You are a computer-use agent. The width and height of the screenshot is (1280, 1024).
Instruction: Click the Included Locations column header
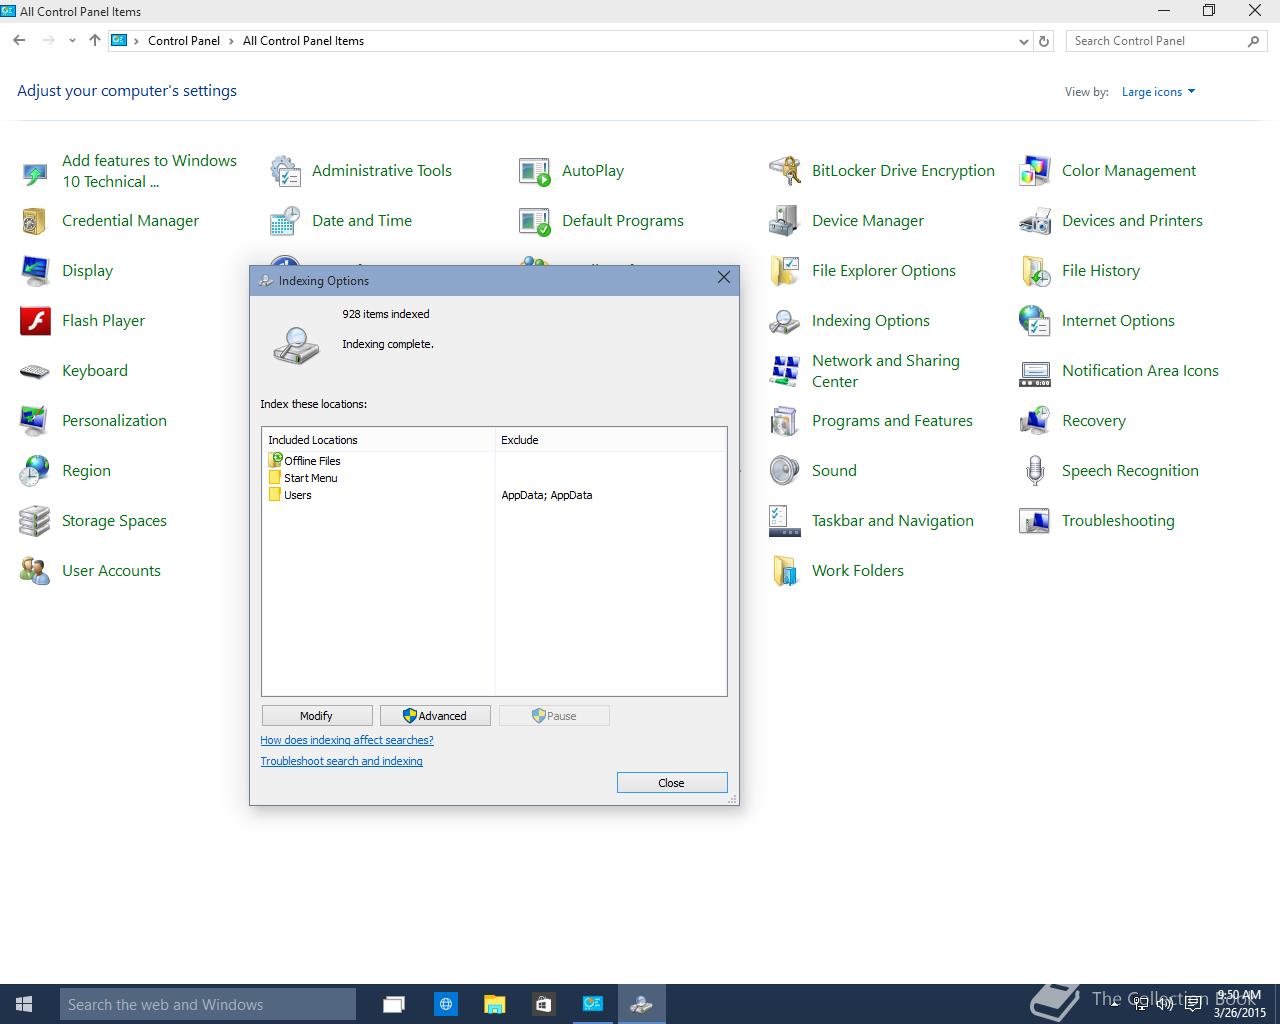tap(379, 440)
